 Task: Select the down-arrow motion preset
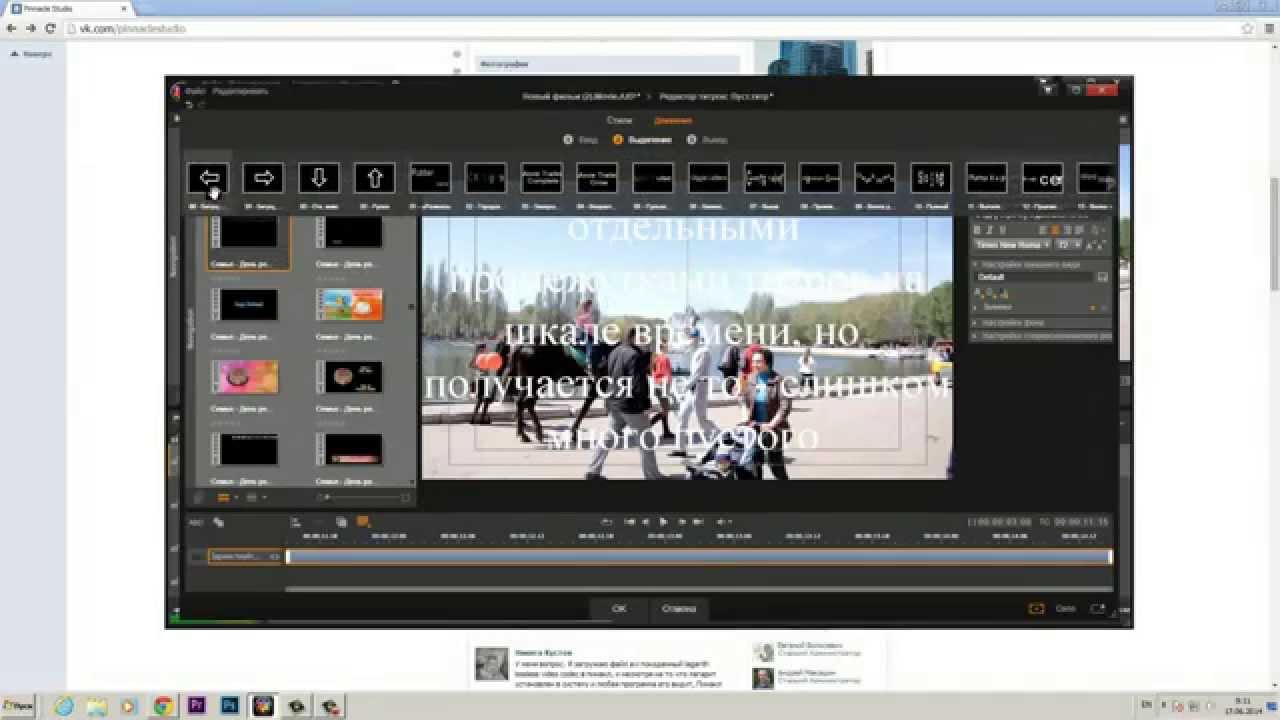click(x=319, y=178)
